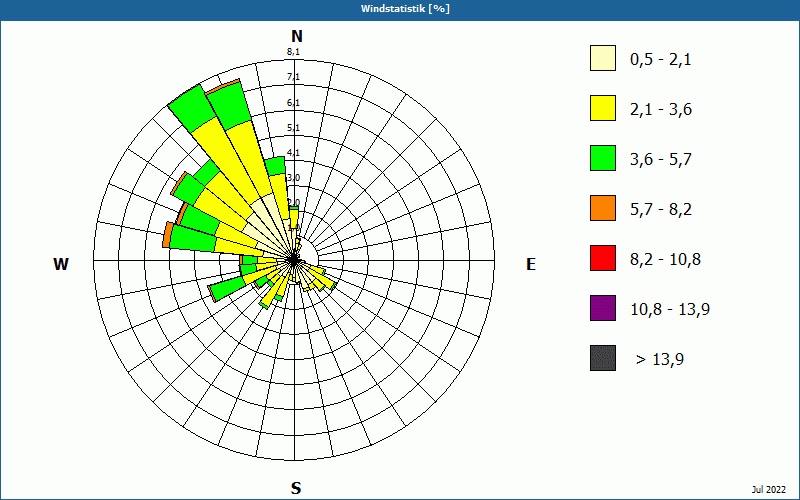Image resolution: width=800 pixels, height=500 pixels.
Task: Click the legend label '3,6 - 5,7'
Action: (x=661, y=160)
